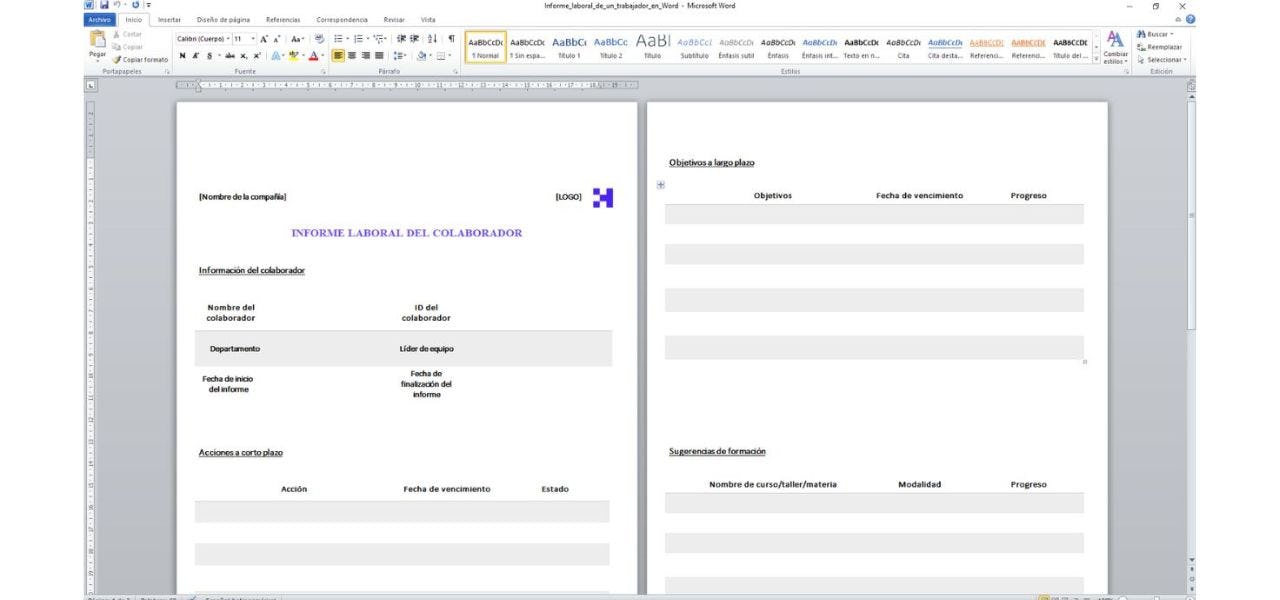Select the Aumentar sangría (increase indent) icon
The height and width of the screenshot is (600, 1280).
[x=415, y=38]
